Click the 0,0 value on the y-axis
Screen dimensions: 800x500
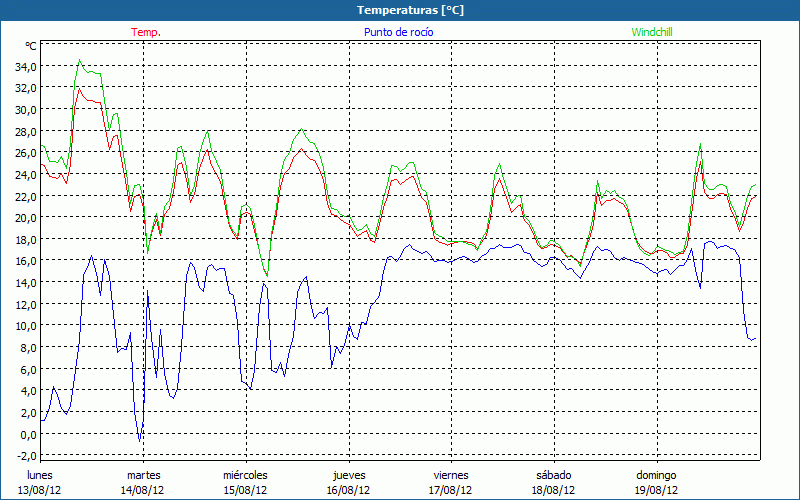(27, 434)
